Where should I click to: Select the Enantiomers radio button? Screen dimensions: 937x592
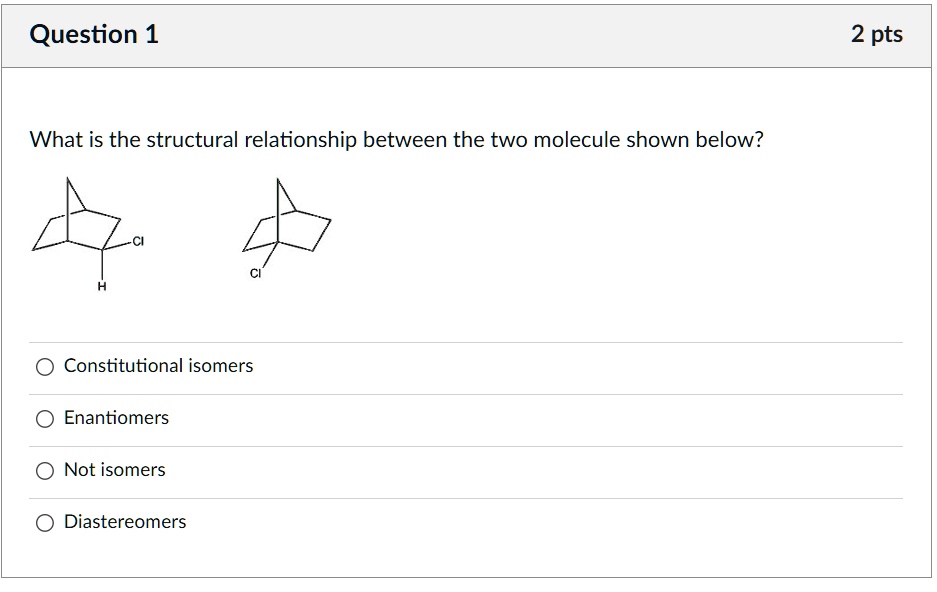click(x=44, y=418)
